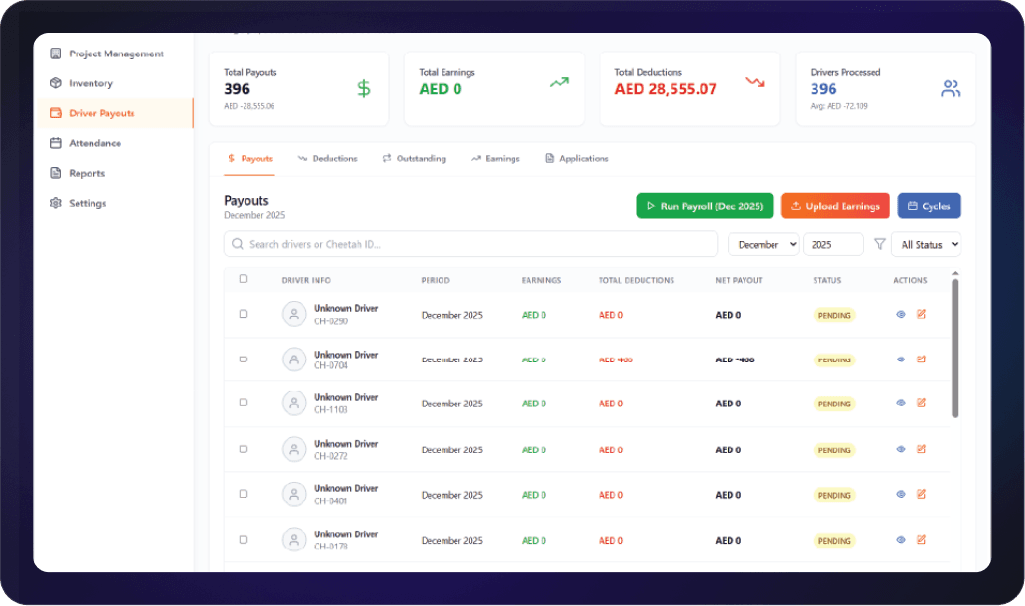Click the Upload Earnings button
This screenshot has height=606, width=1025.
[835, 206]
